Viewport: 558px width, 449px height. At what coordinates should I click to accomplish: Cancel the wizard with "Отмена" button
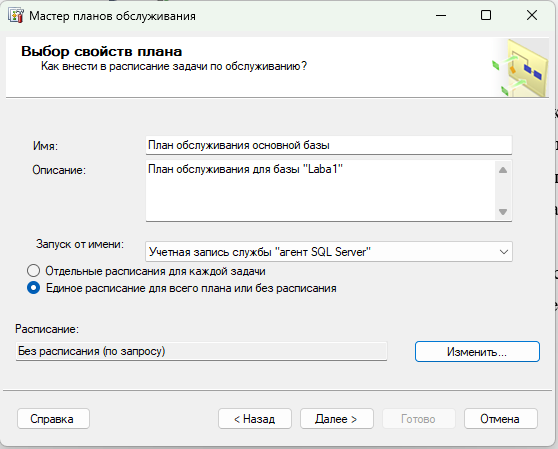point(500,419)
